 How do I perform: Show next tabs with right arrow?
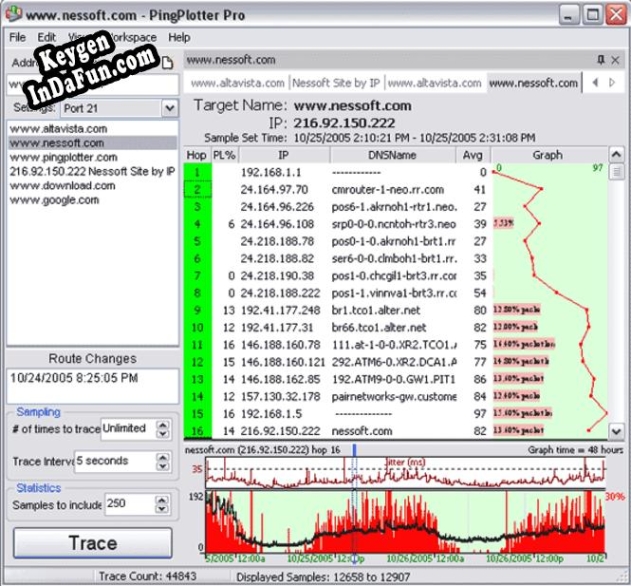point(612,83)
